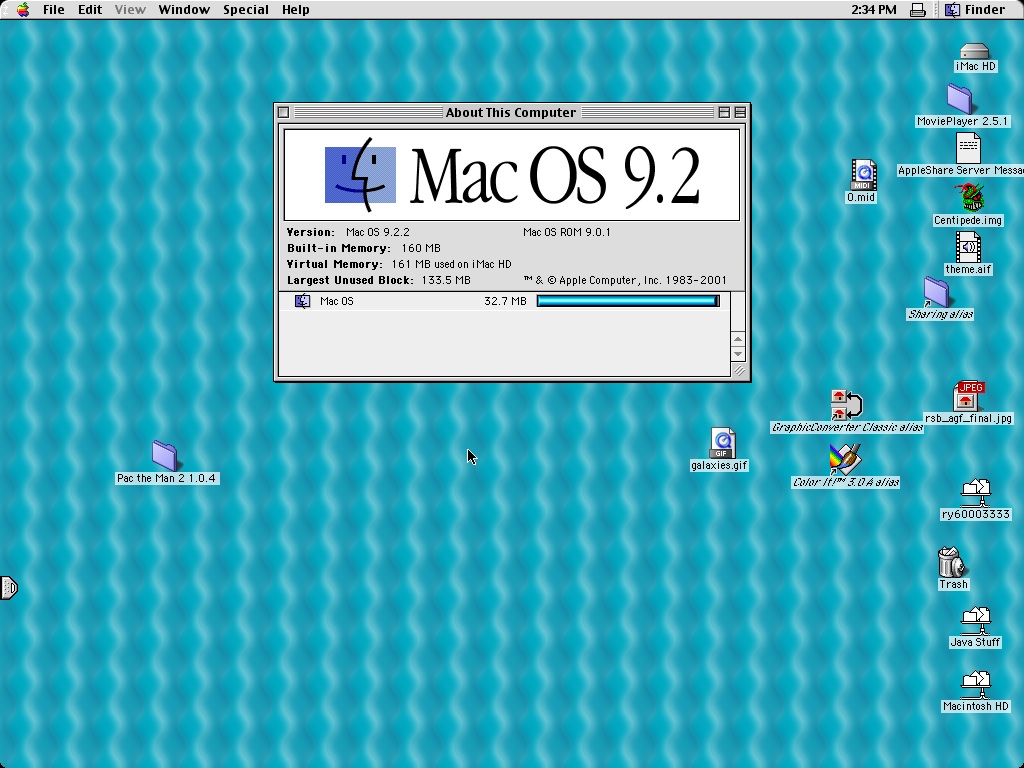Click the Mac OS icon in memory list
The image size is (1024, 768).
coord(302,301)
